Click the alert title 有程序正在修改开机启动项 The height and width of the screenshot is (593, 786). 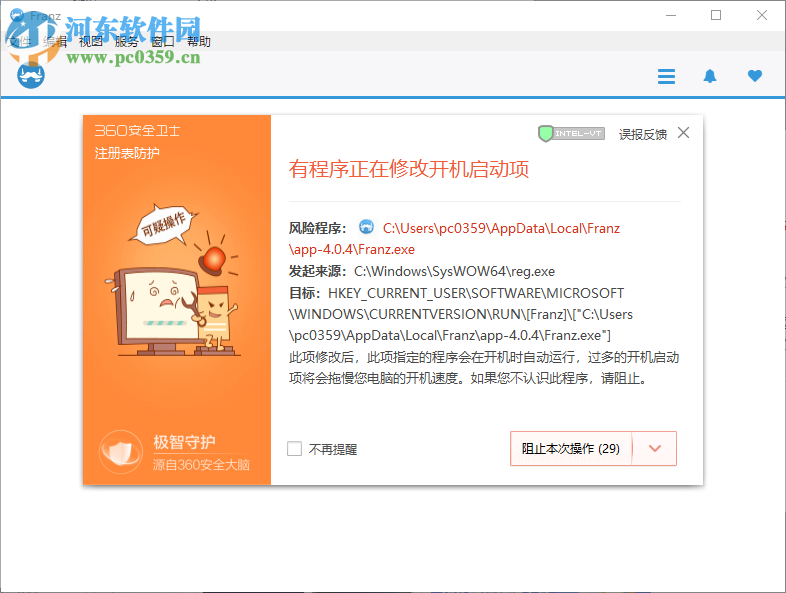click(x=409, y=169)
